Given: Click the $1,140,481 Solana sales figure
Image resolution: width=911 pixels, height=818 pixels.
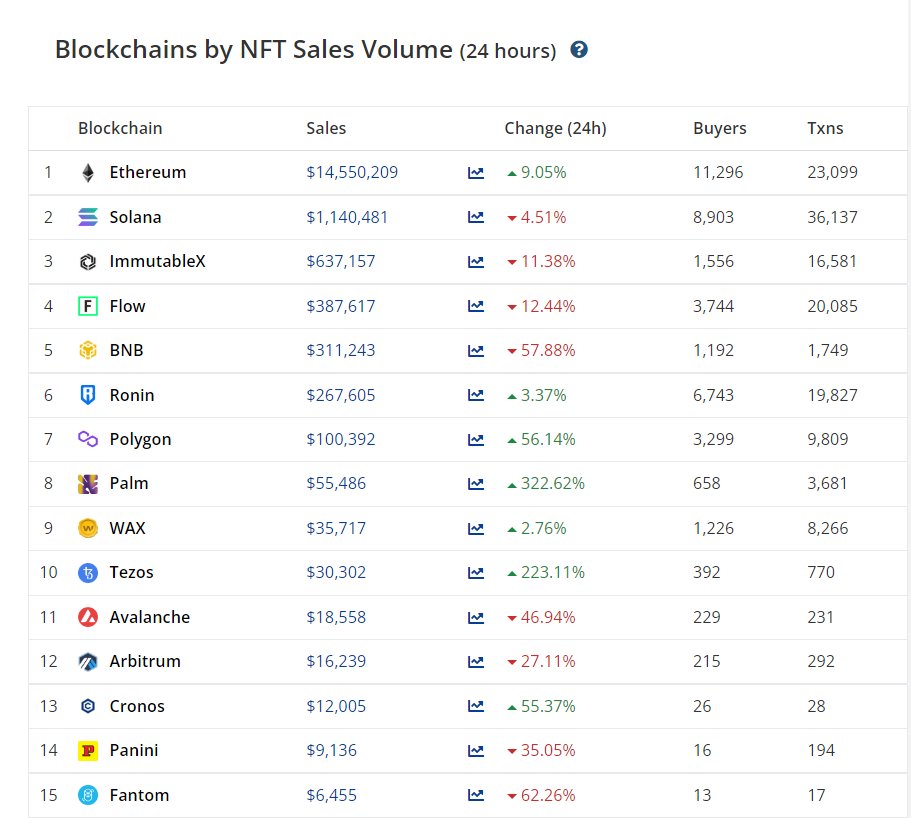Looking at the screenshot, I should click(347, 217).
